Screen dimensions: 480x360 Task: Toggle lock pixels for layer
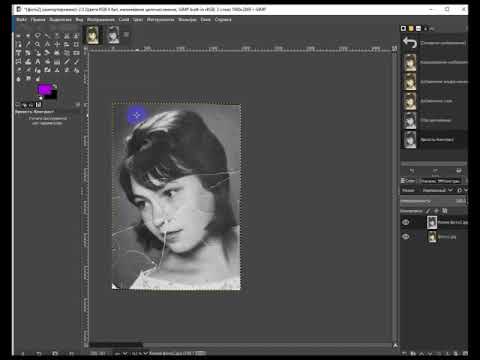(428, 211)
